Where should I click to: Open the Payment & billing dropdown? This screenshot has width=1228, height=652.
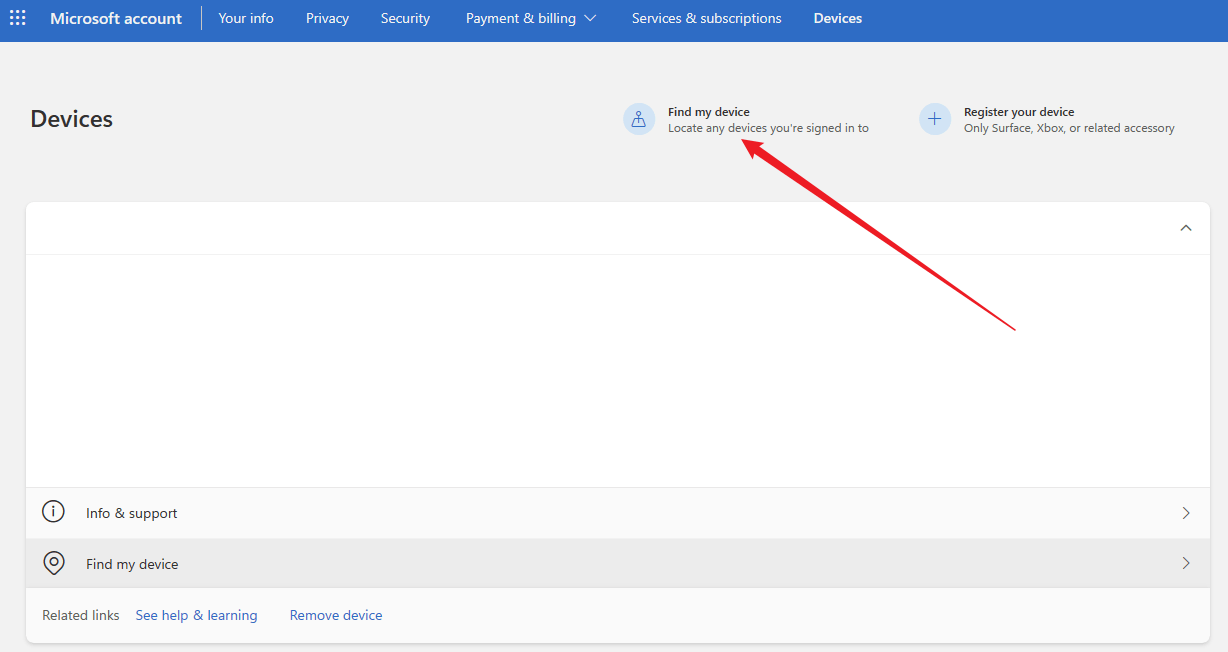point(531,18)
